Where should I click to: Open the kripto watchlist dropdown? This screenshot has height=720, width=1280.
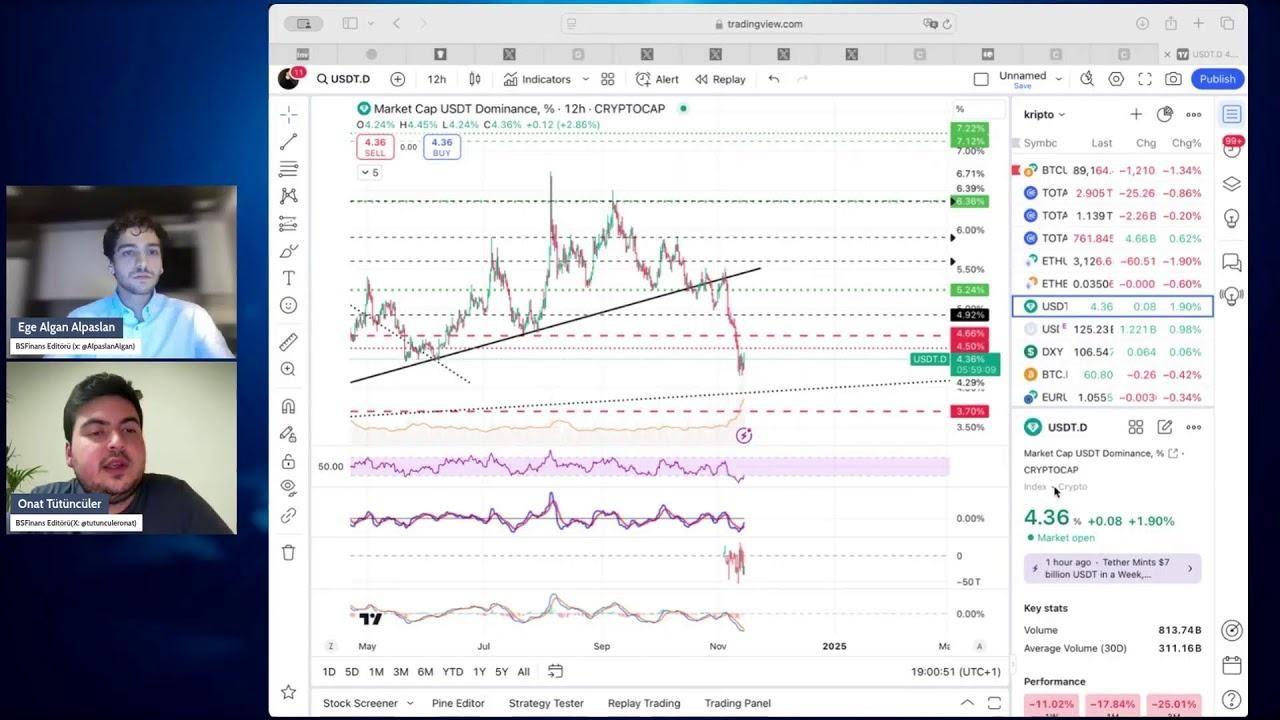click(x=1044, y=115)
